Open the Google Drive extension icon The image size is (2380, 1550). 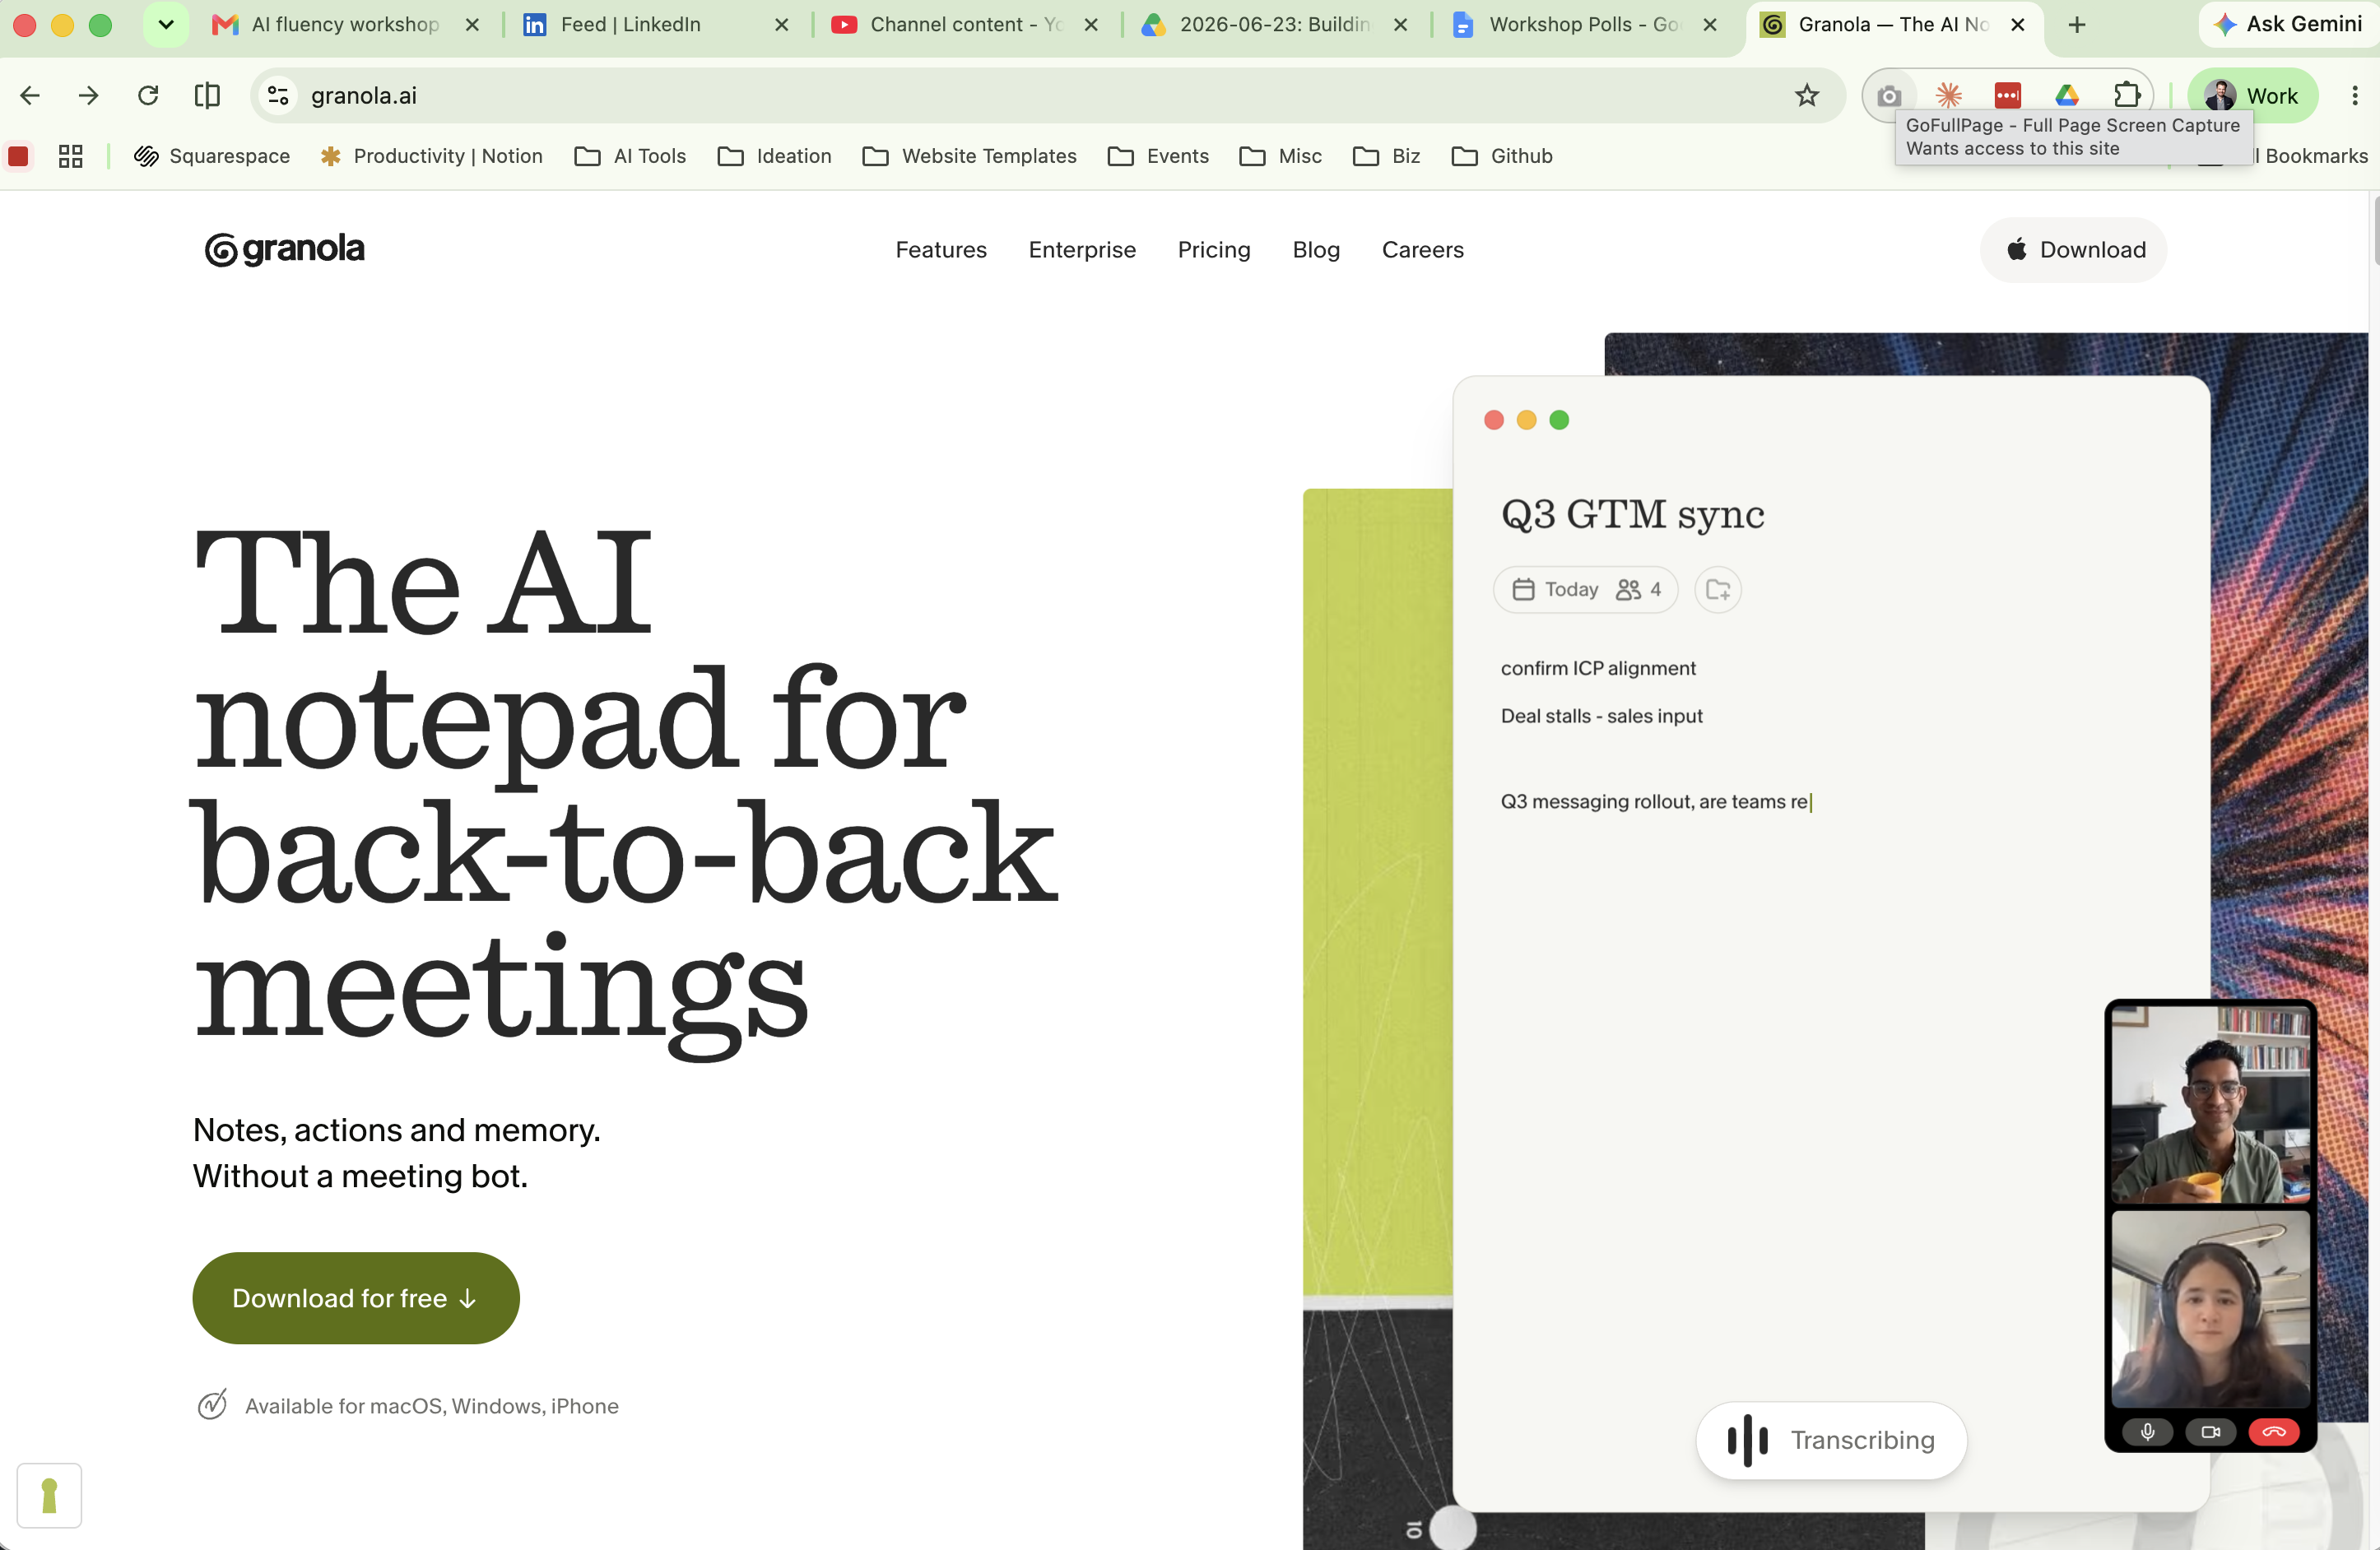click(2066, 96)
